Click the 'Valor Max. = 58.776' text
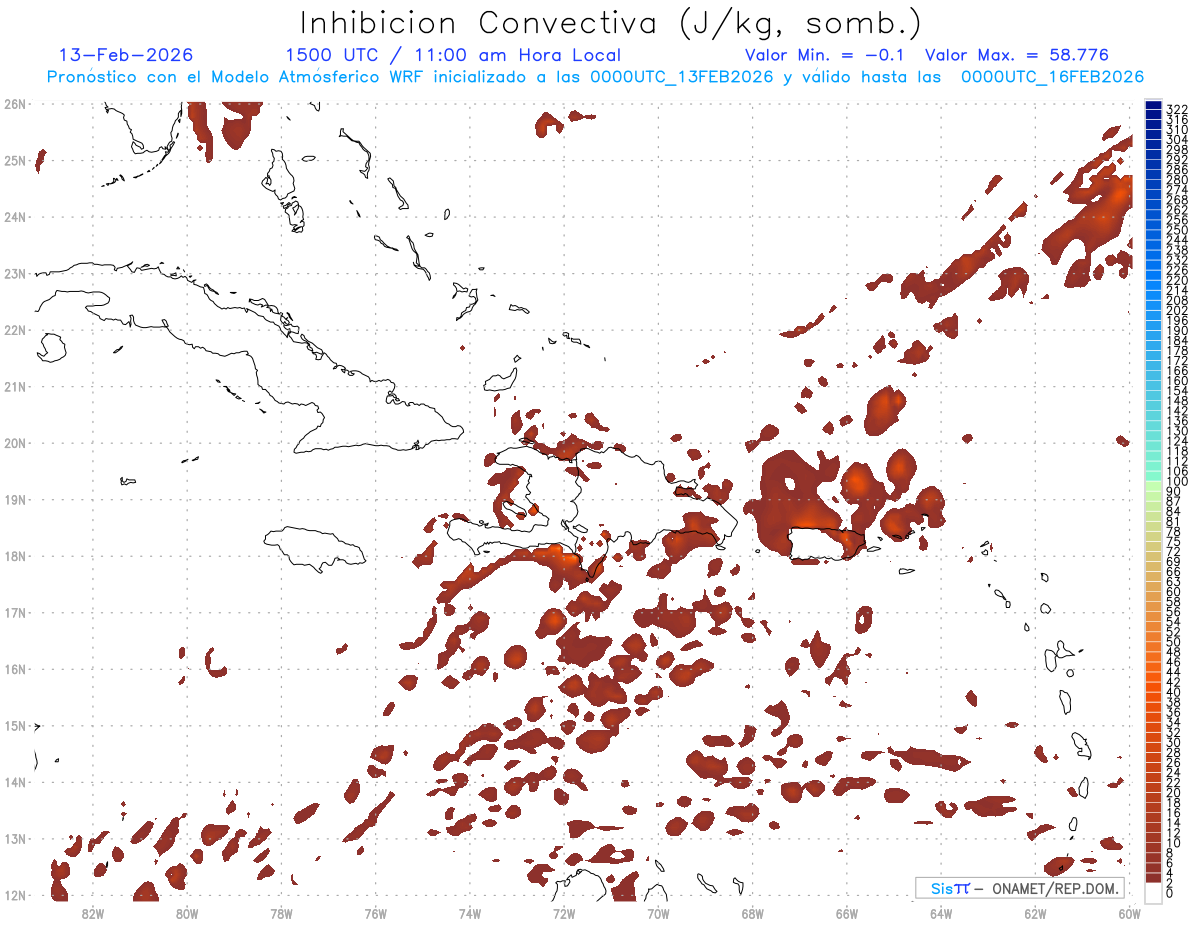The width and height of the screenshot is (1200, 927). [1017, 55]
